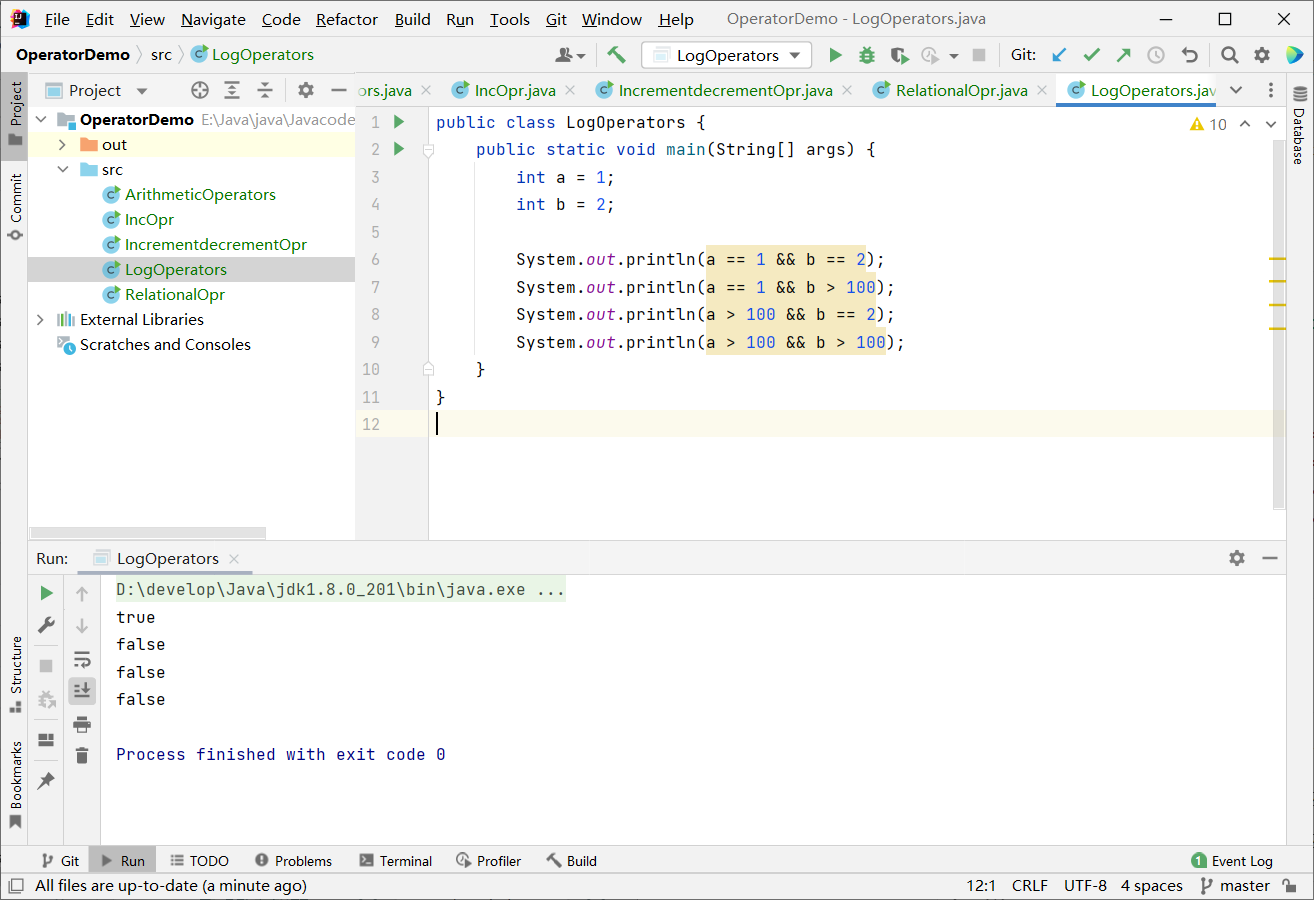Pin the Run tab

[46, 781]
